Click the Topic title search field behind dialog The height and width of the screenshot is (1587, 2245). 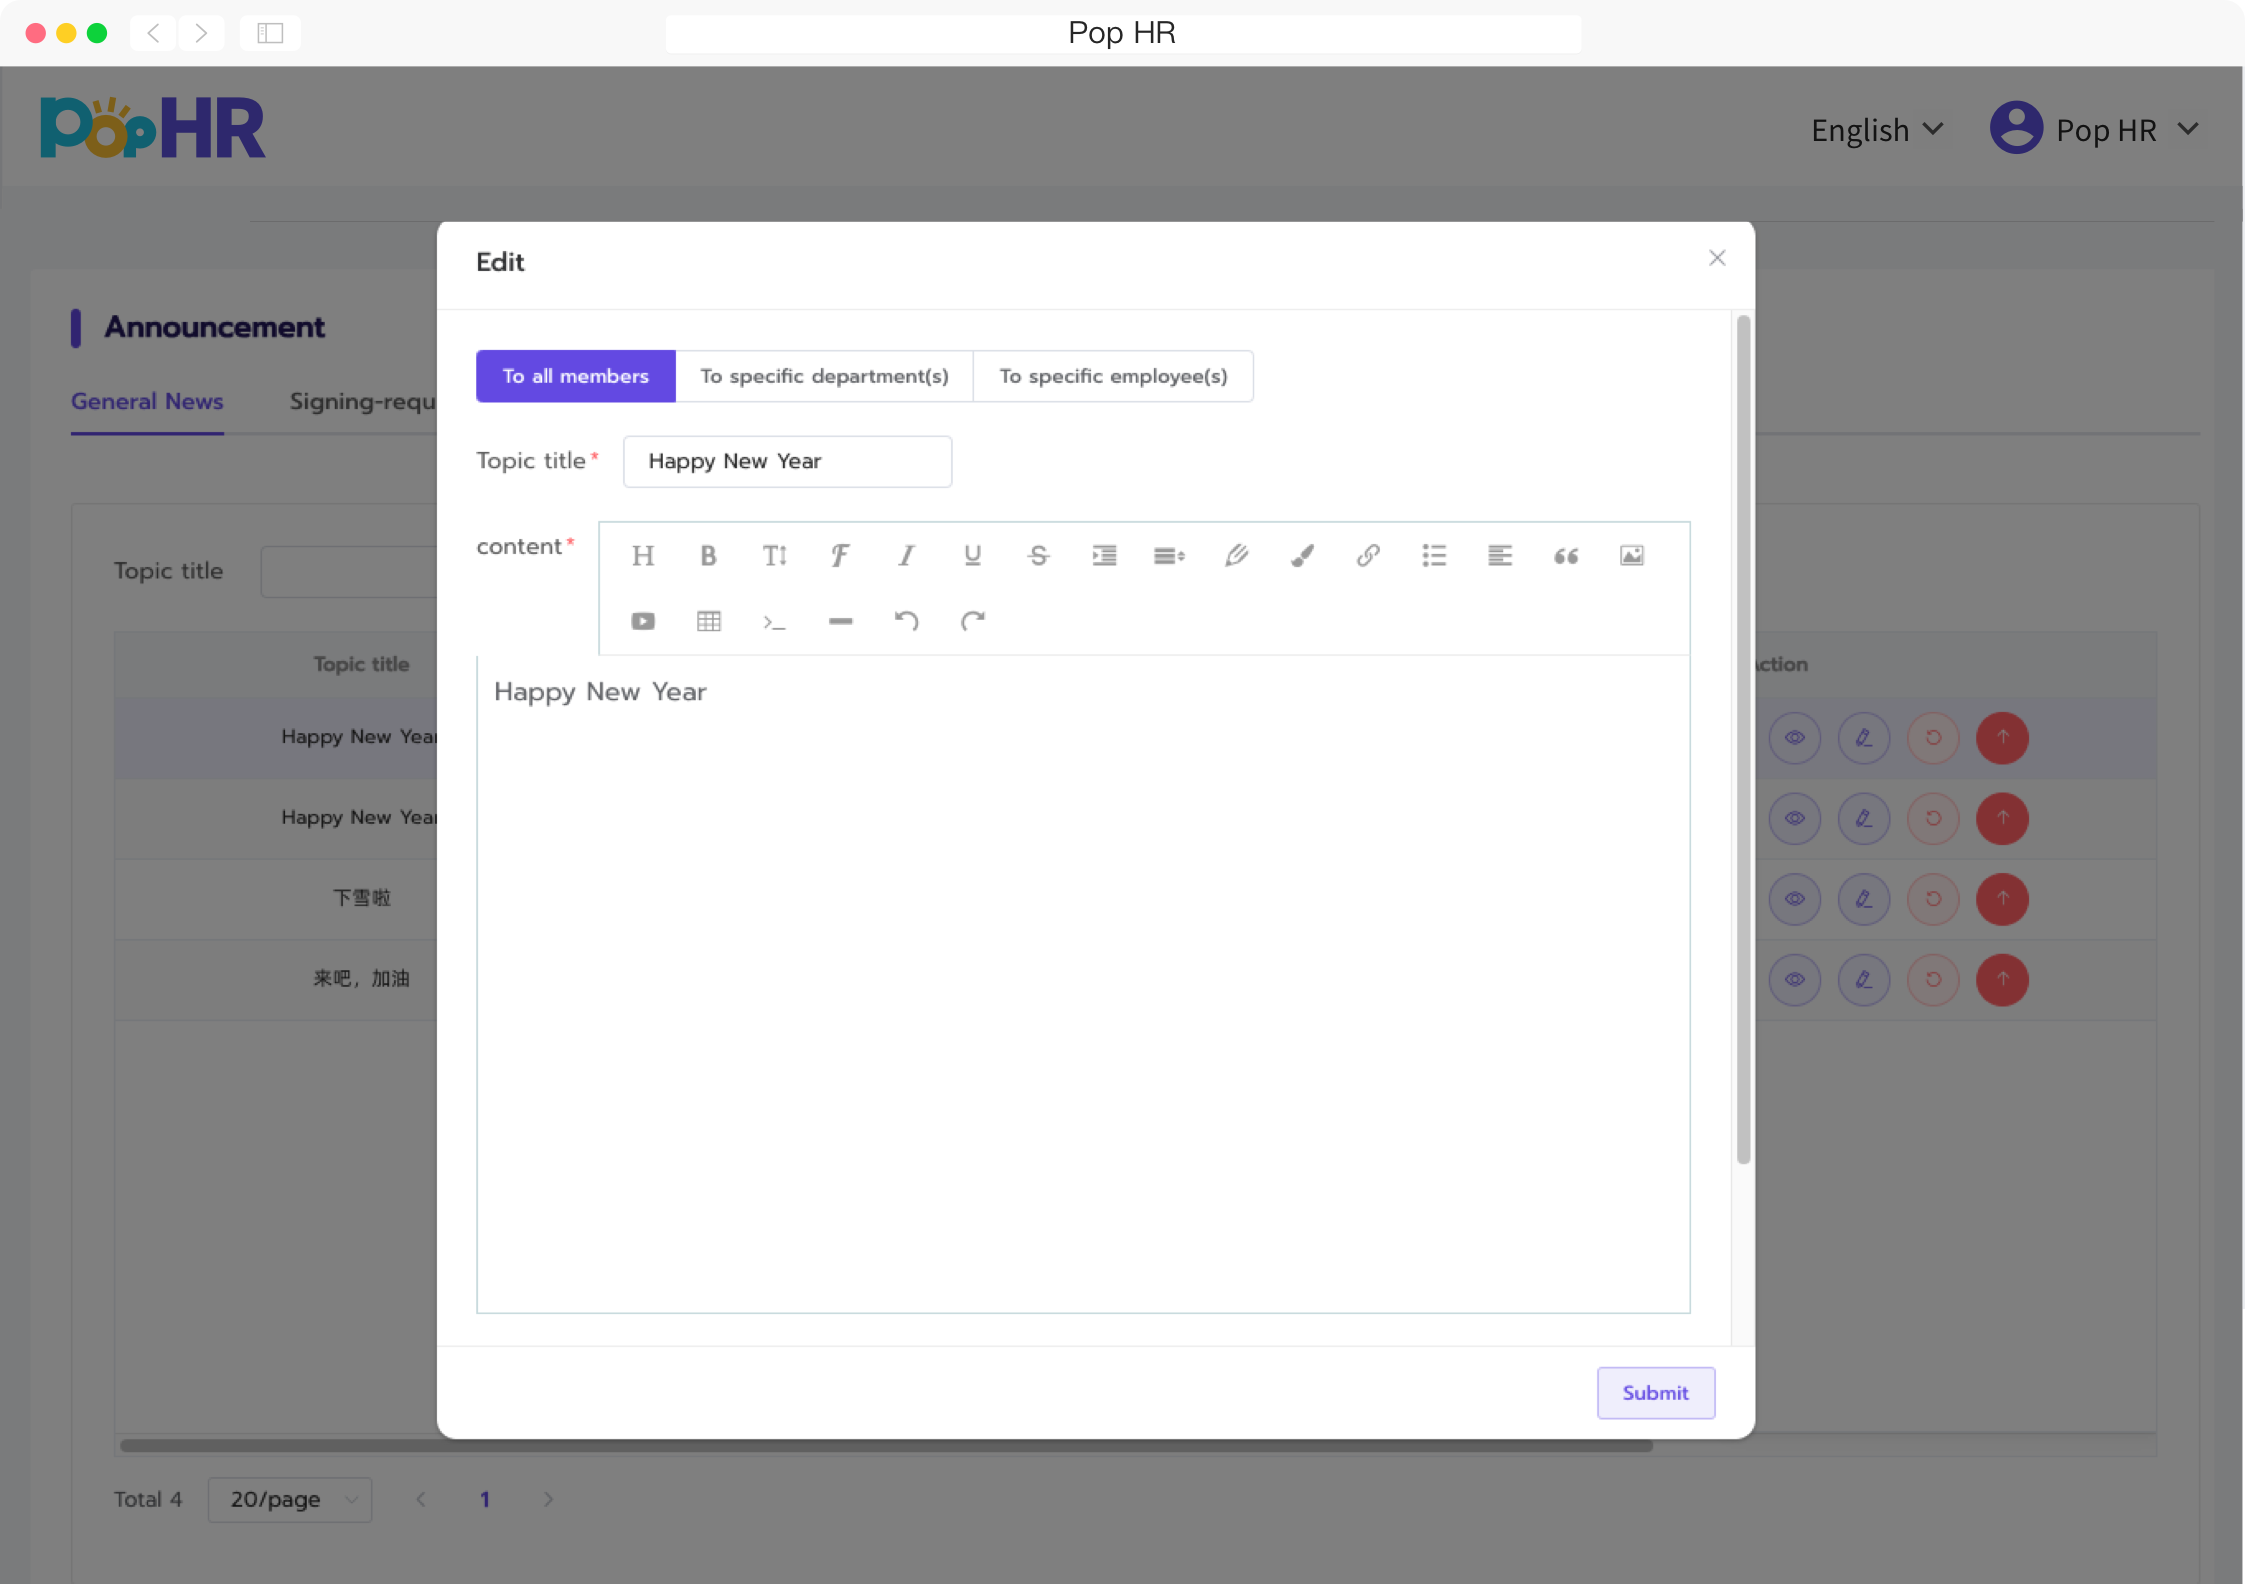(349, 572)
